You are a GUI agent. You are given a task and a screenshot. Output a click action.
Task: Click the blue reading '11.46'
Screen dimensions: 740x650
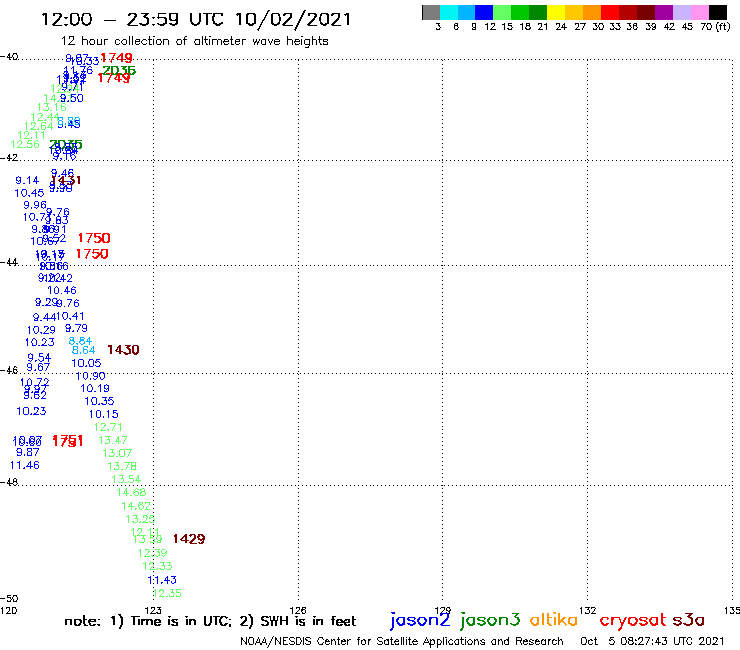[25, 465]
